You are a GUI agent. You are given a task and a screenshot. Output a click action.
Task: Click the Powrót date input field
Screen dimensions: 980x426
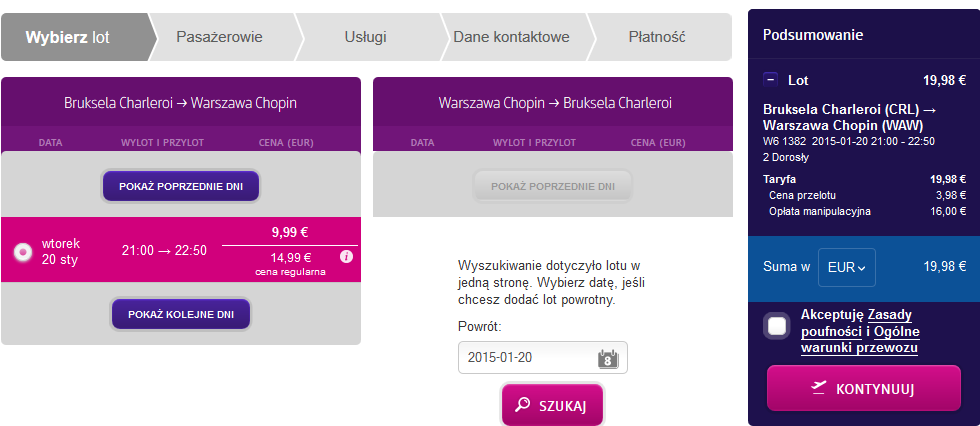542,358
